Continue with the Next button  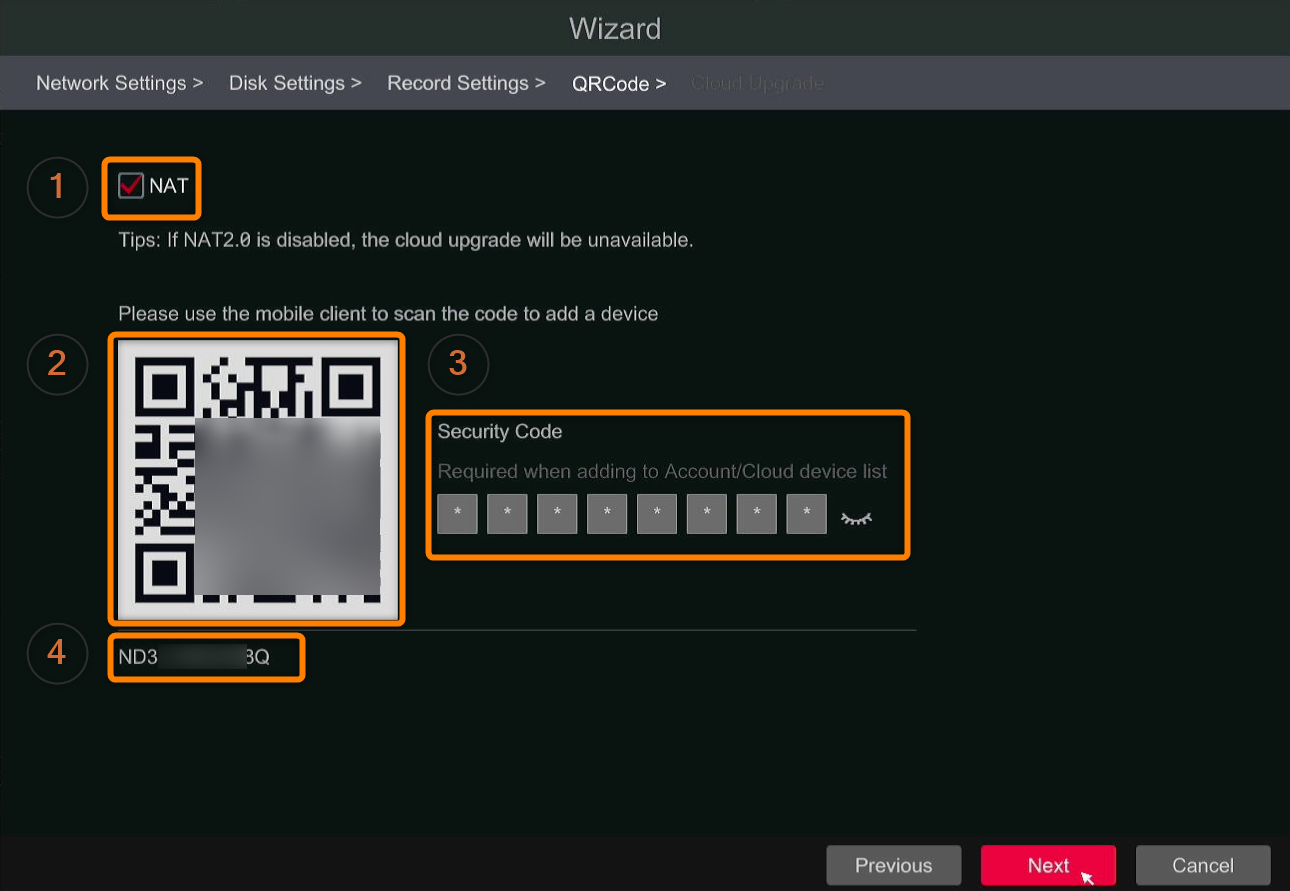coord(1048,865)
